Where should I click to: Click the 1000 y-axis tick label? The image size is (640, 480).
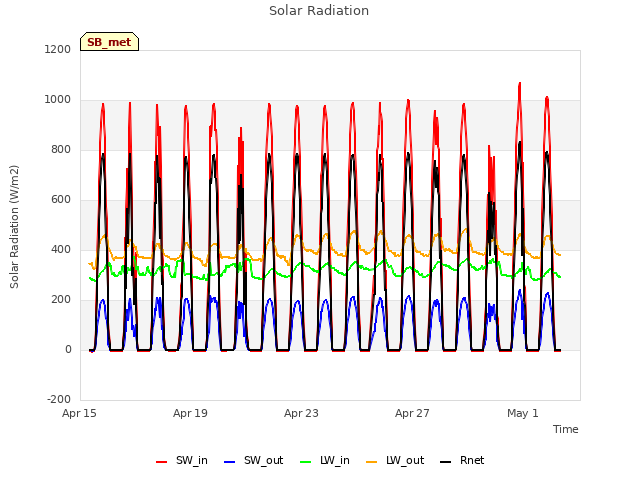coord(58,100)
